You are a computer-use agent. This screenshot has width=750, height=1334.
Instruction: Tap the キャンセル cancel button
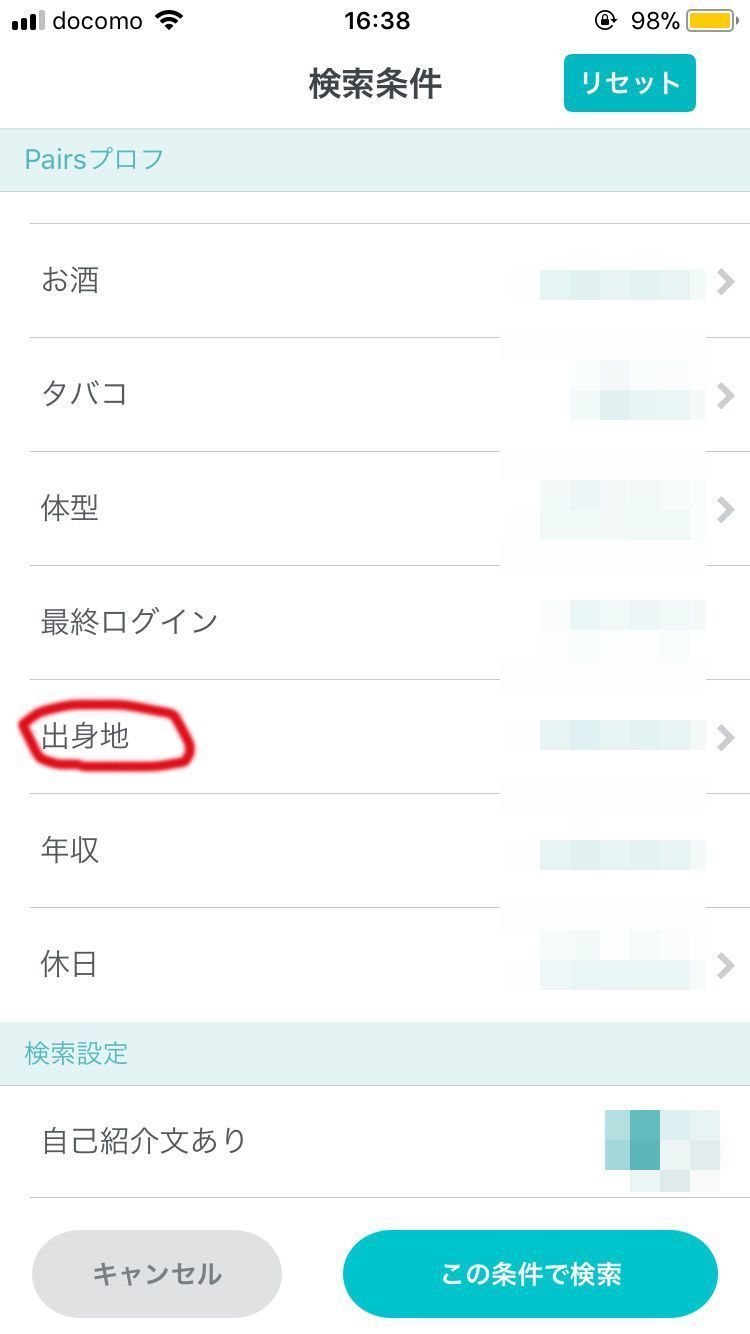tap(157, 1274)
